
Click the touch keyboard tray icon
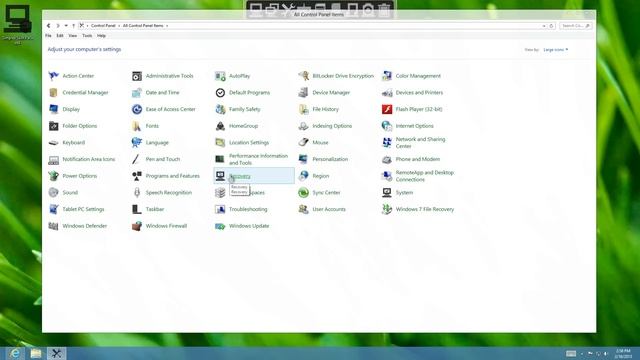click(571, 353)
